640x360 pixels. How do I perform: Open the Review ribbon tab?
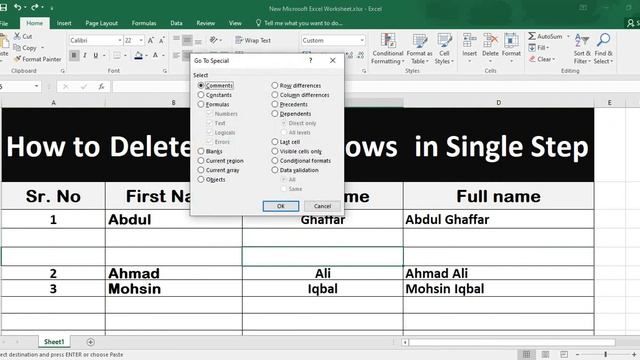(x=206, y=23)
